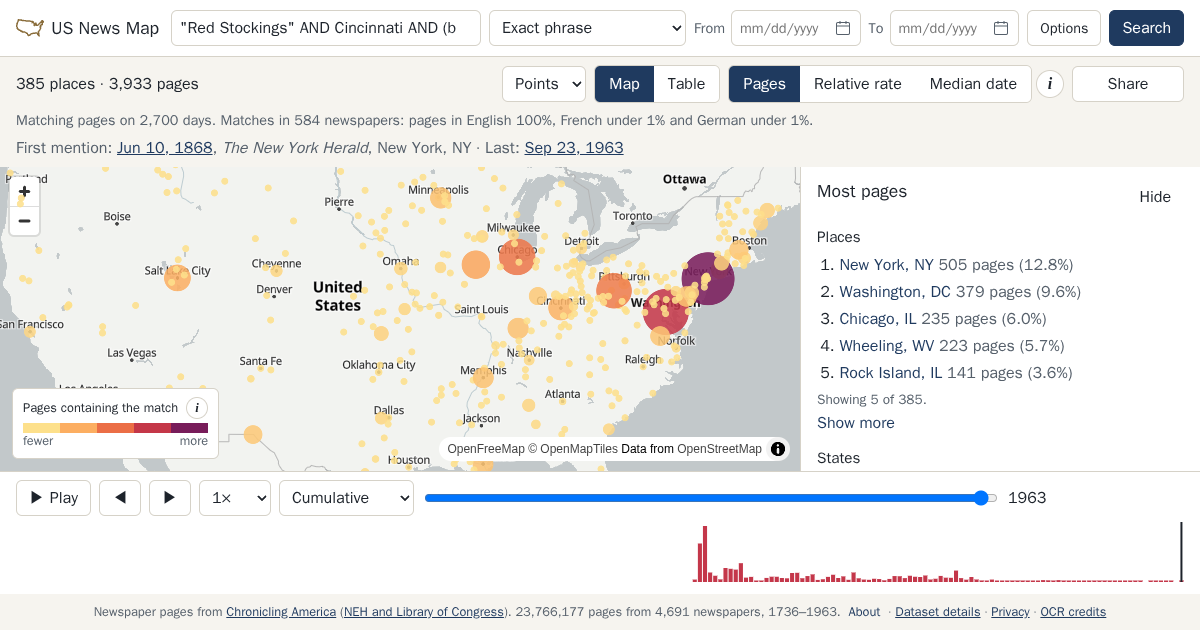This screenshot has width=1200, height=630.
Task: Open the From date calendar picker icon
Action: [843, 28]
